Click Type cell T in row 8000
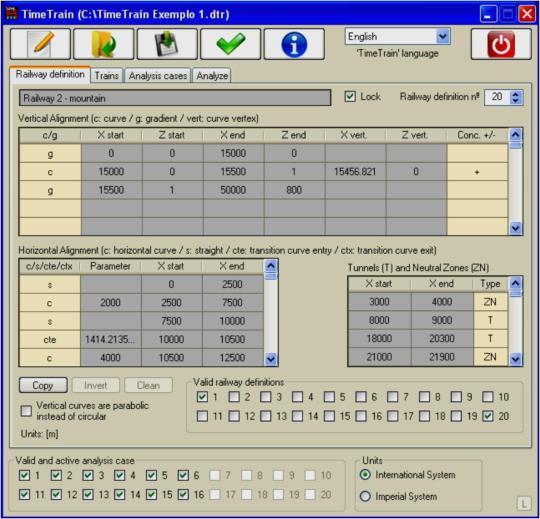 [490, 320]
